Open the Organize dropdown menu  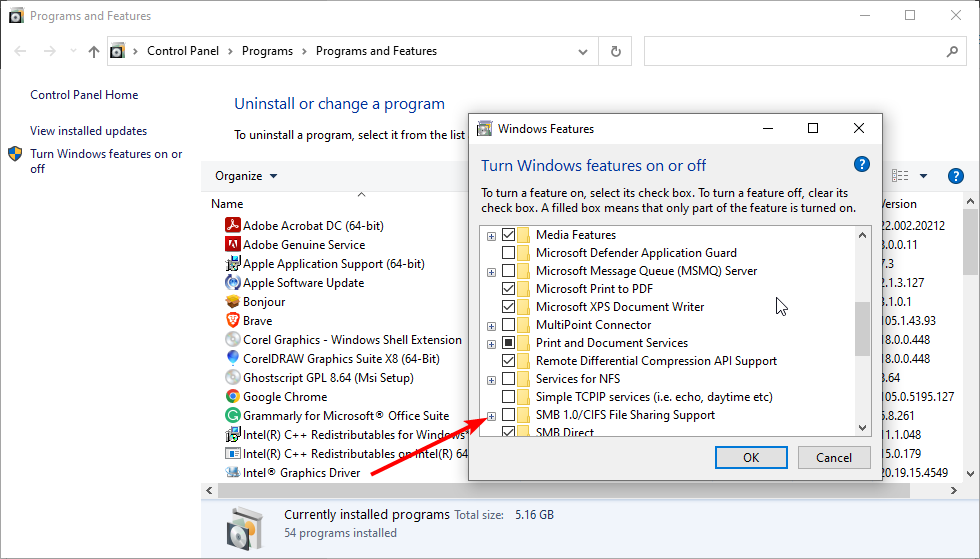(246, 176)
